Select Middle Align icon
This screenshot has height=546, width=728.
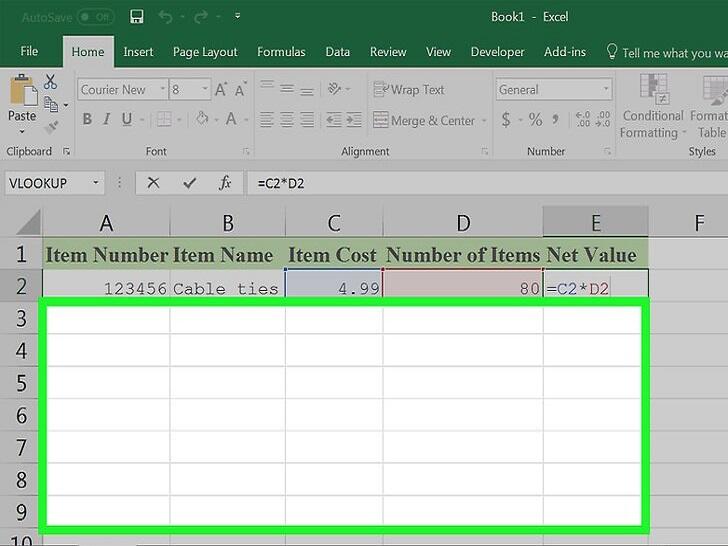pyautogui.click(x=287, y=88)
